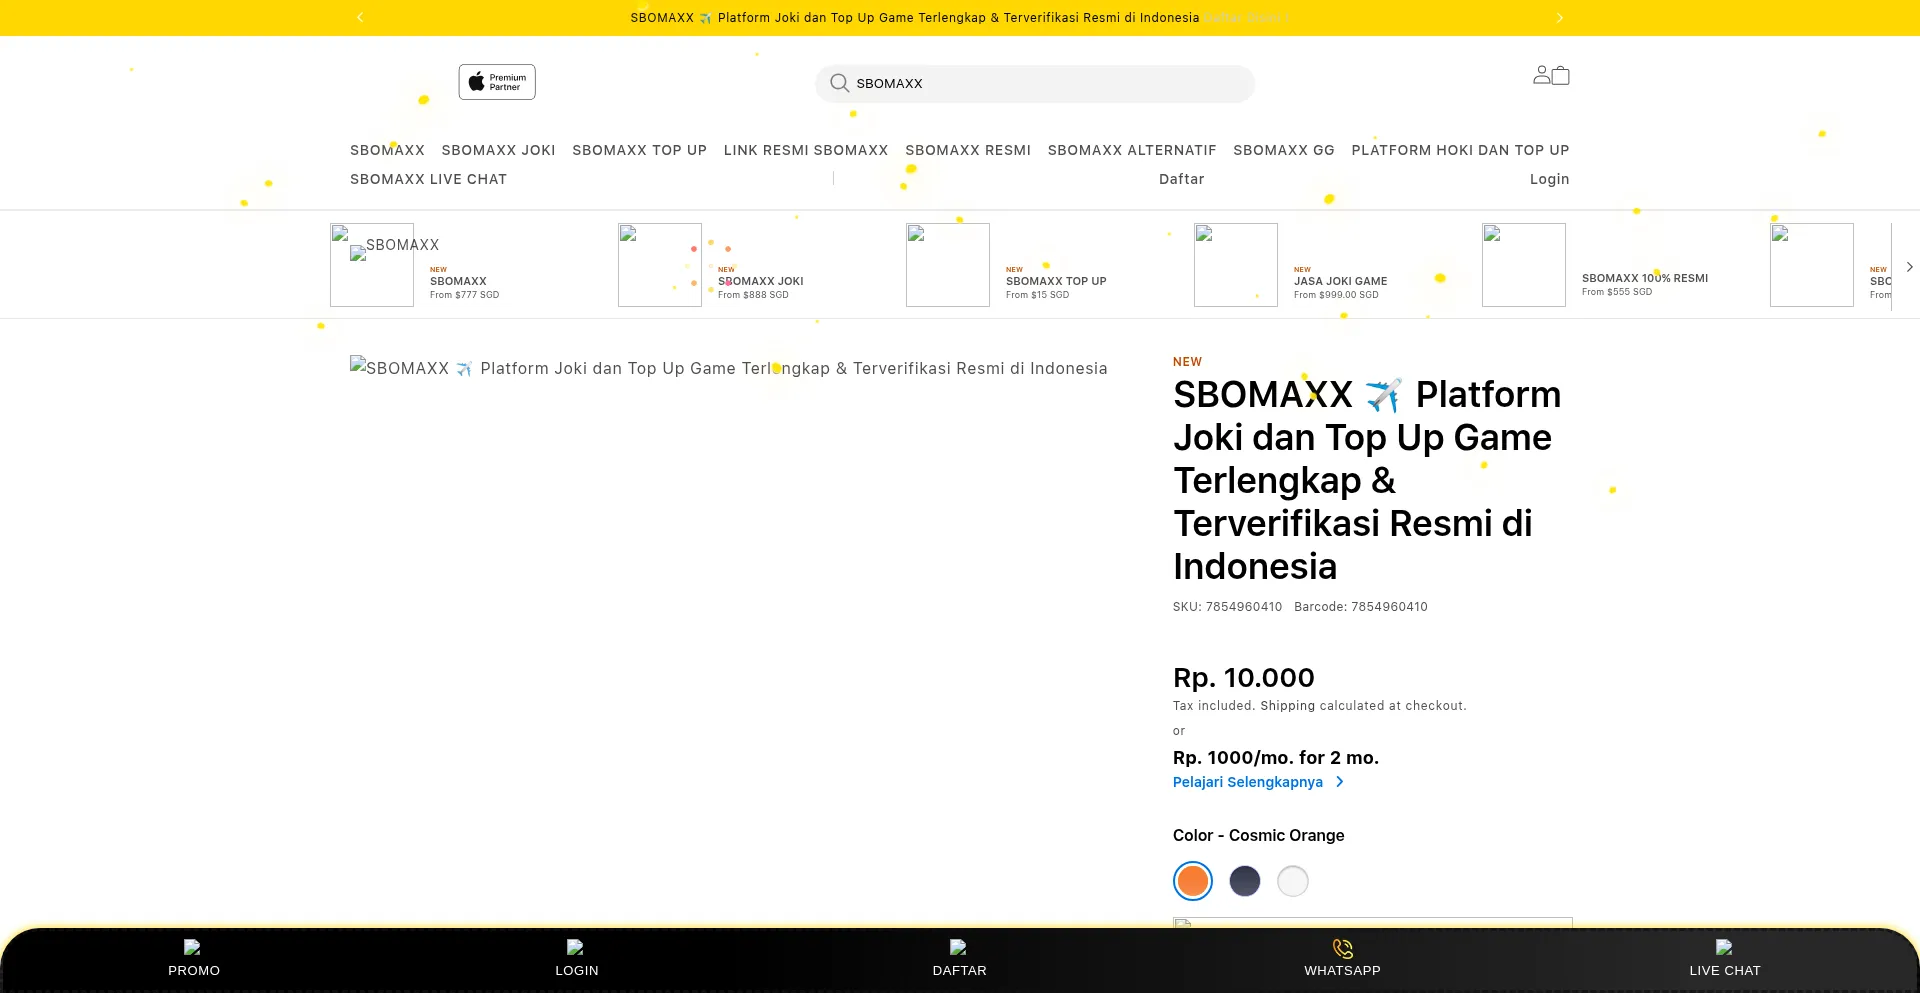Click the Barcode: 7854960410 text
Viewport: 1920px width, 993px height.
tap(1361, 607)
